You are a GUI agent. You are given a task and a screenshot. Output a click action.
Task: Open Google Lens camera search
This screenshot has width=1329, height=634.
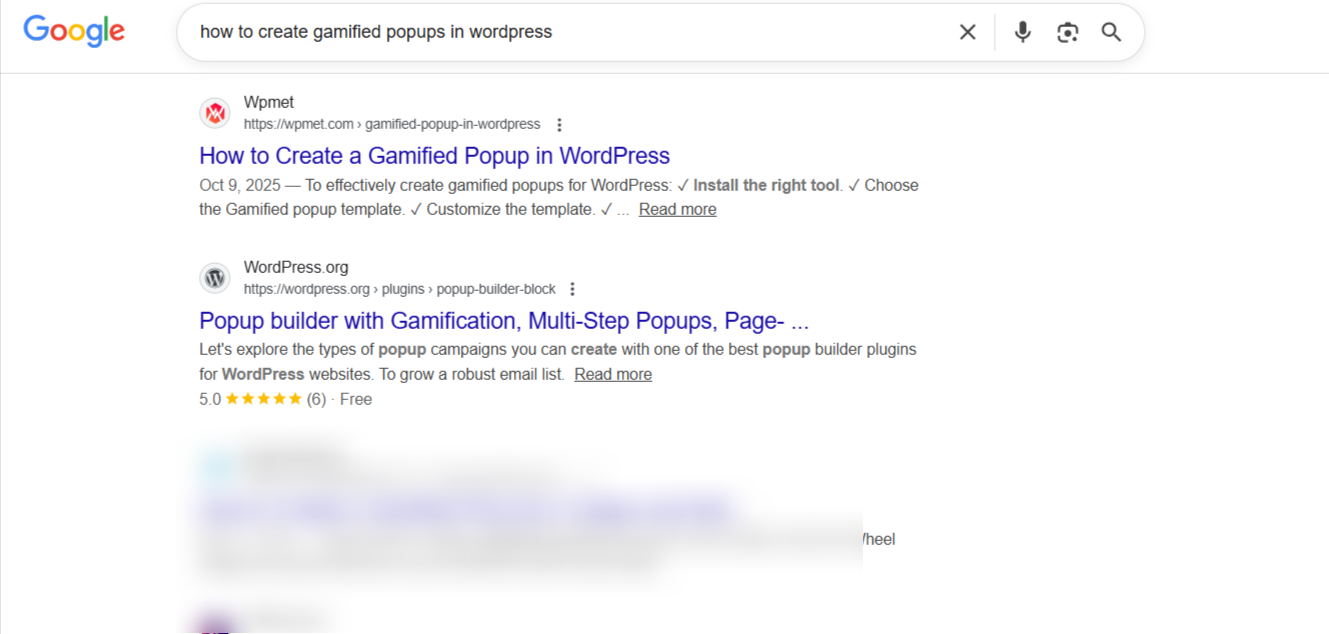pyautogui.click(x=1067, y=31)
